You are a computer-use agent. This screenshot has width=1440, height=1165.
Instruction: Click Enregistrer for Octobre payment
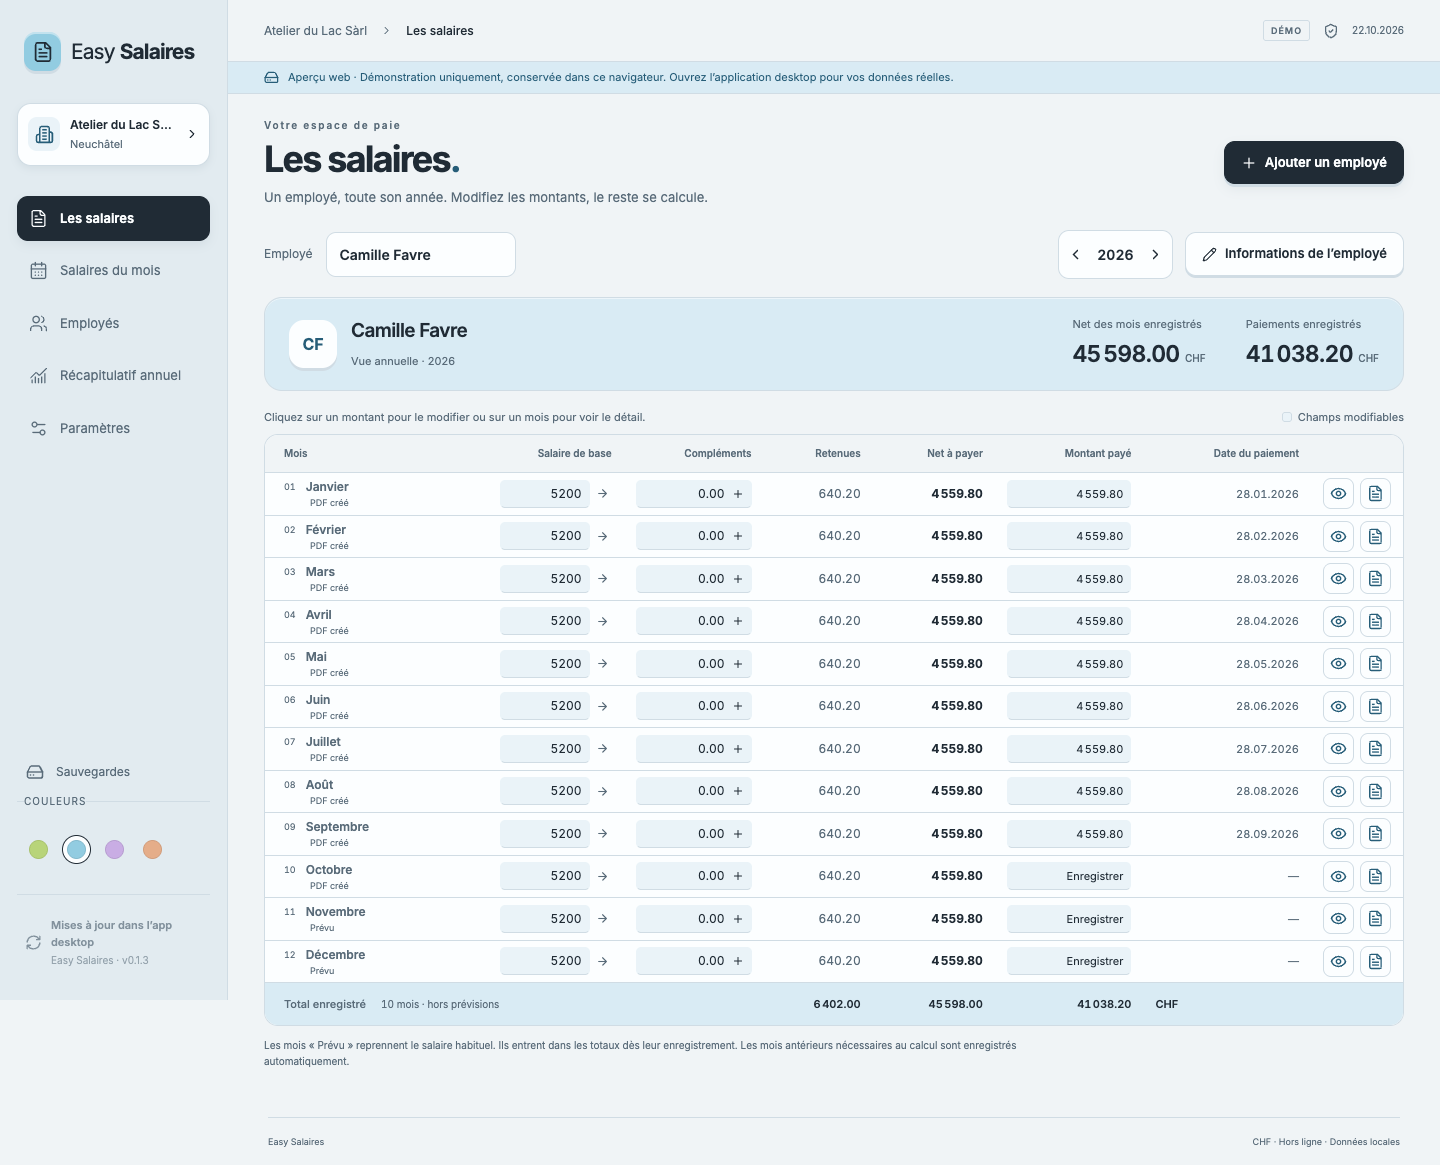pyautogui.click(x=1069, y=876)
